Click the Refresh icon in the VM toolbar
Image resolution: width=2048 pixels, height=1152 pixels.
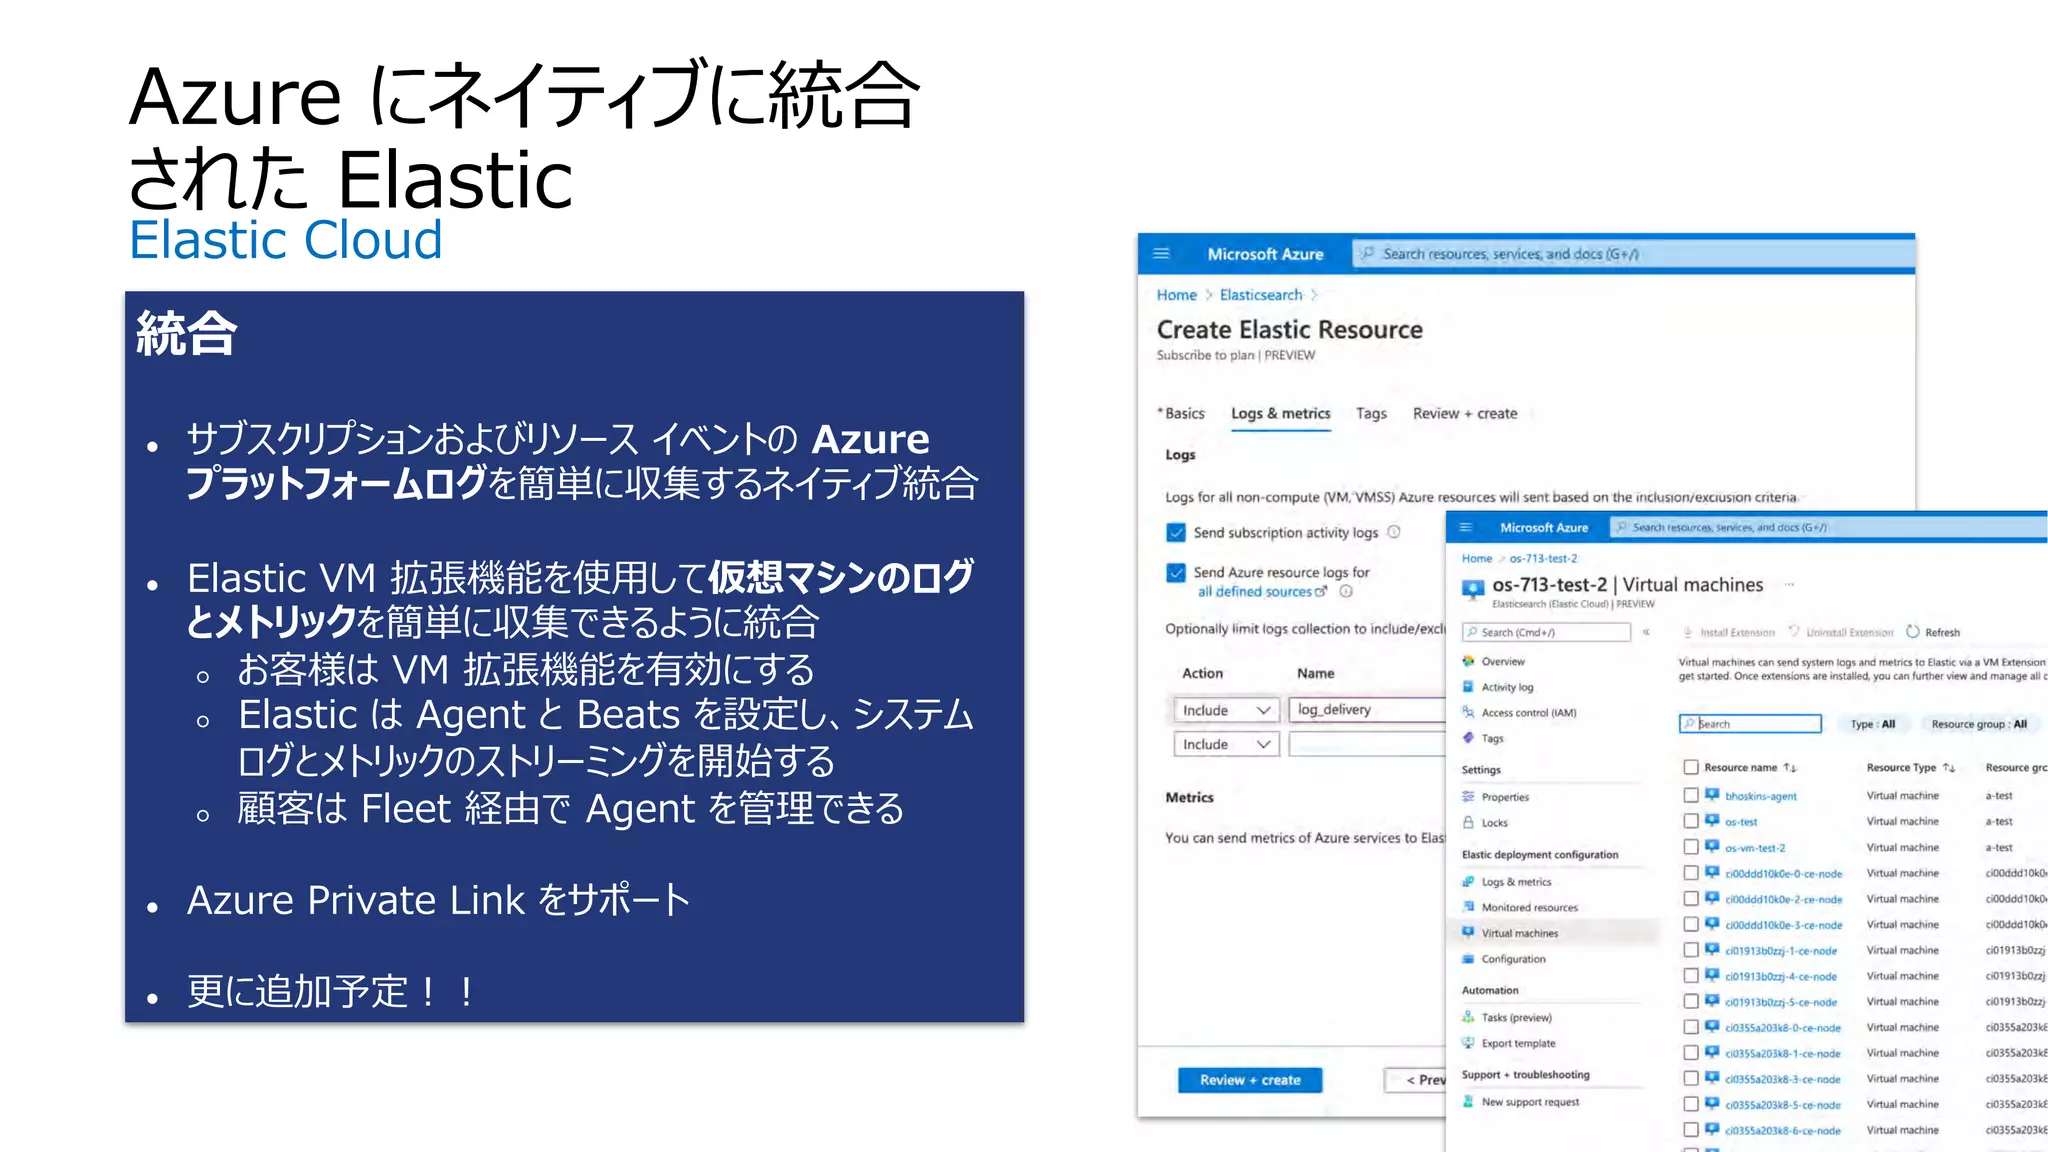coord(1913,632)
